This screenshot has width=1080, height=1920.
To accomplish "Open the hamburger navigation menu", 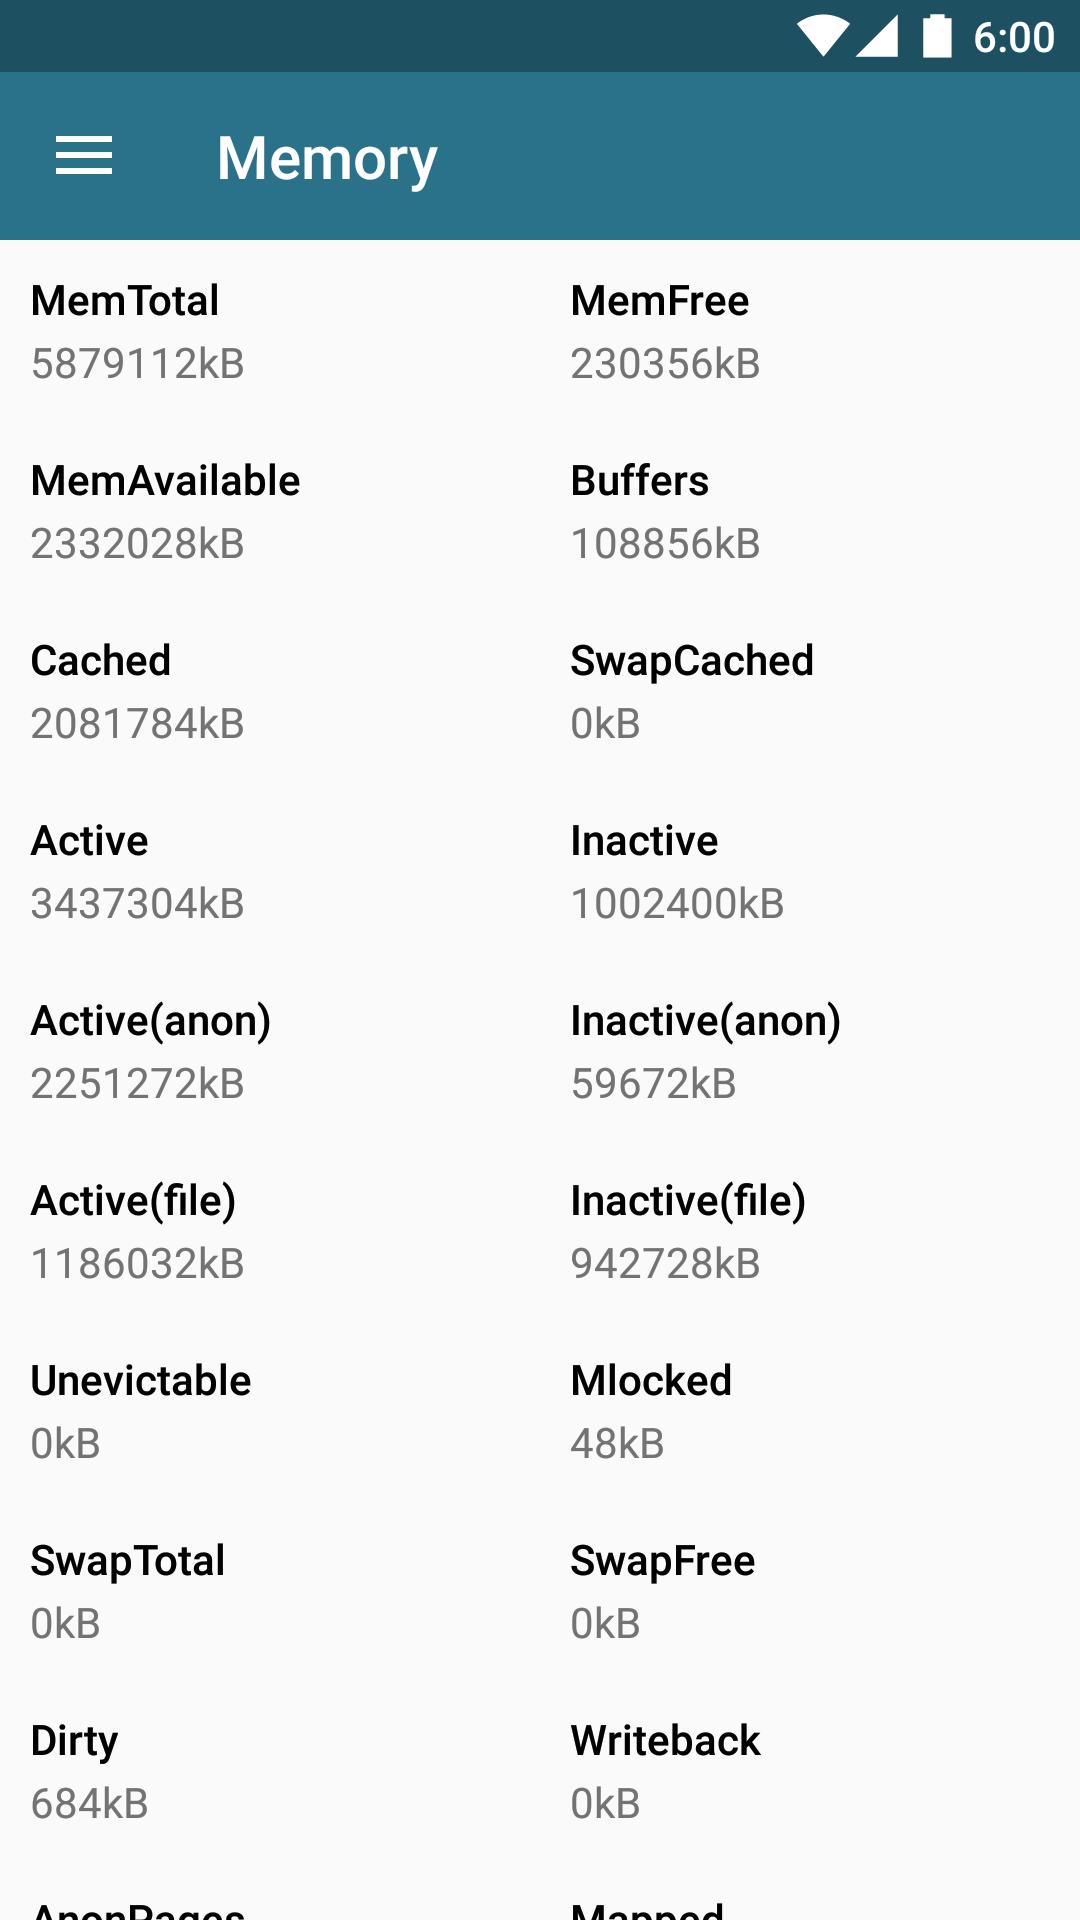I will coord(84,157).
